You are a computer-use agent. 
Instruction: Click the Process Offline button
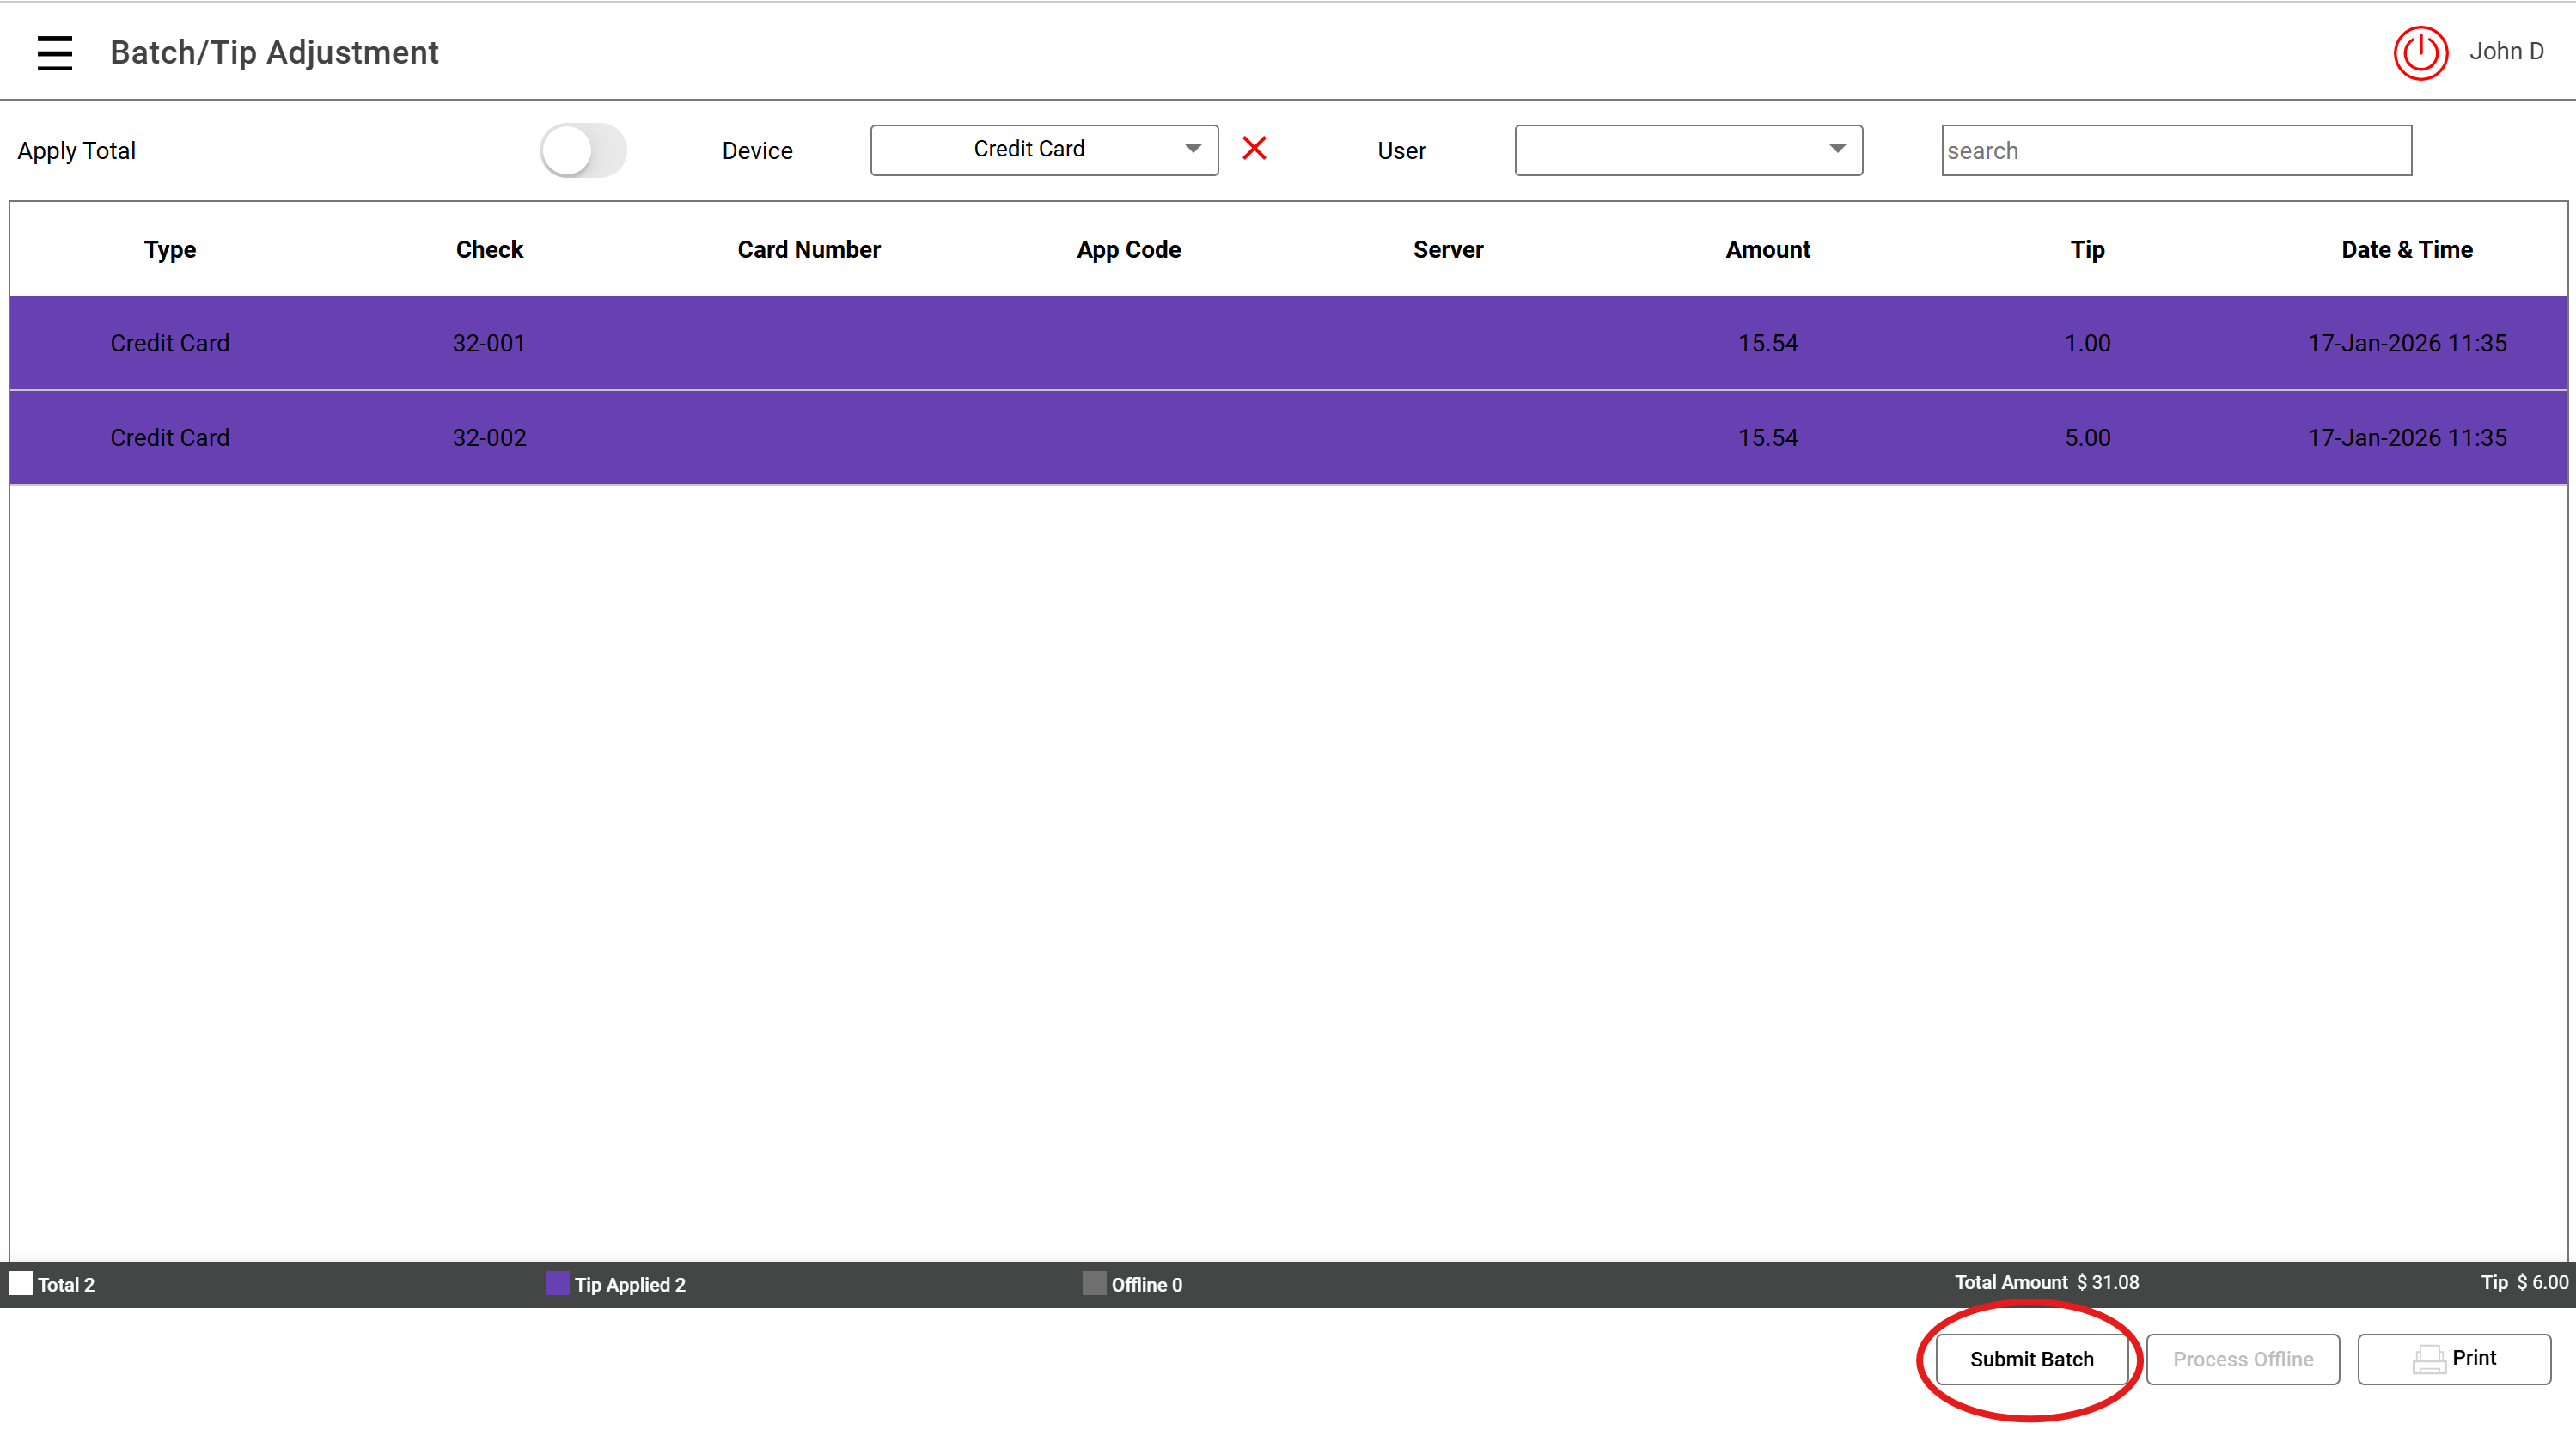[x=2242, y=1359]
